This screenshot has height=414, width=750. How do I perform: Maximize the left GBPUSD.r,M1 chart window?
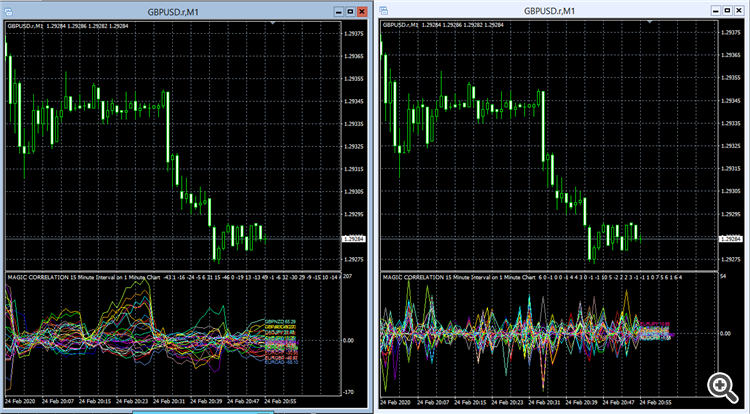pos(351,11)
